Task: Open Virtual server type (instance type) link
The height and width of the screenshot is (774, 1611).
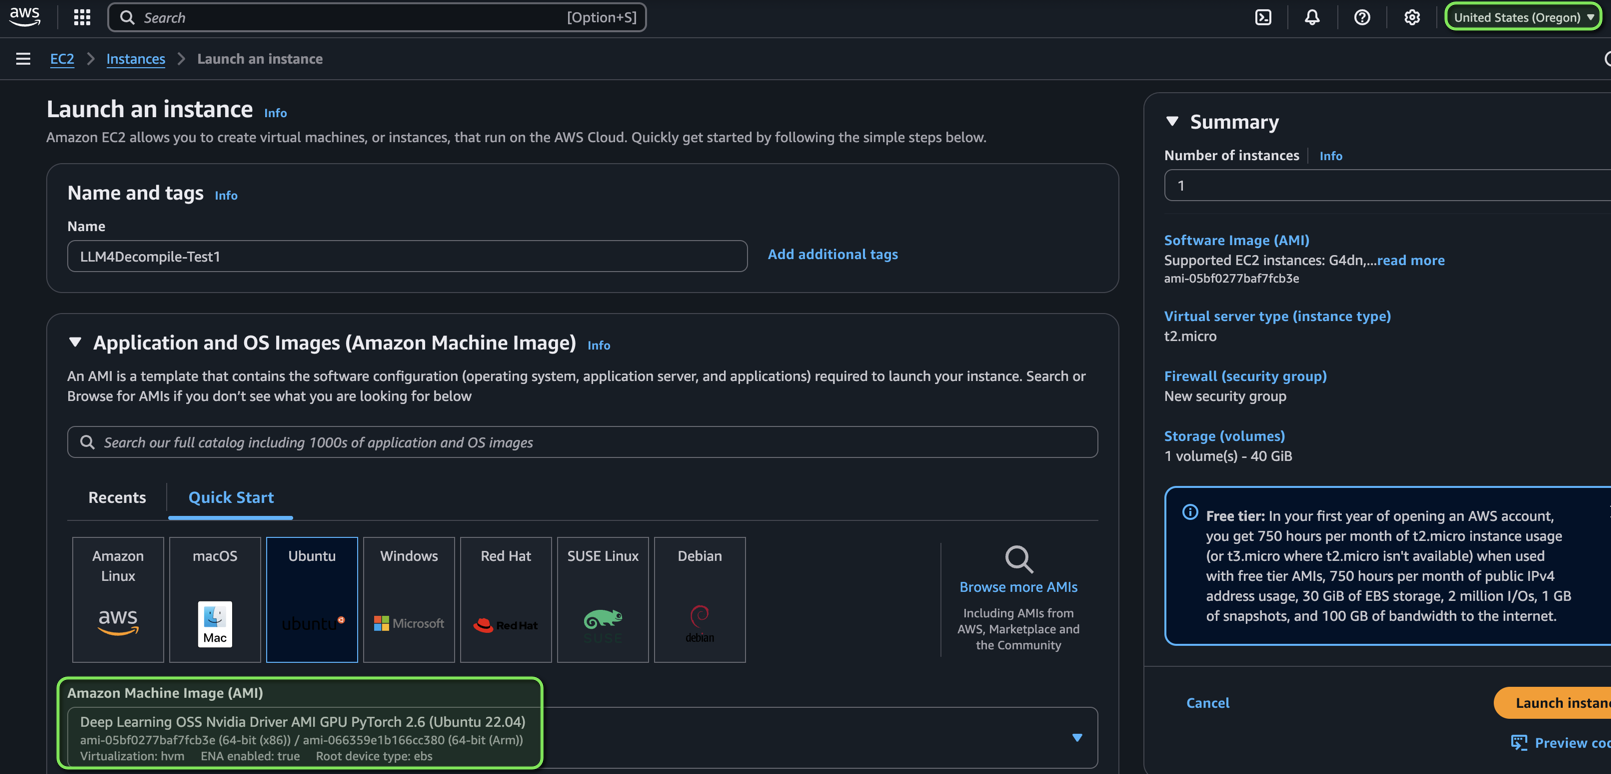Action: pos(1277,316)
